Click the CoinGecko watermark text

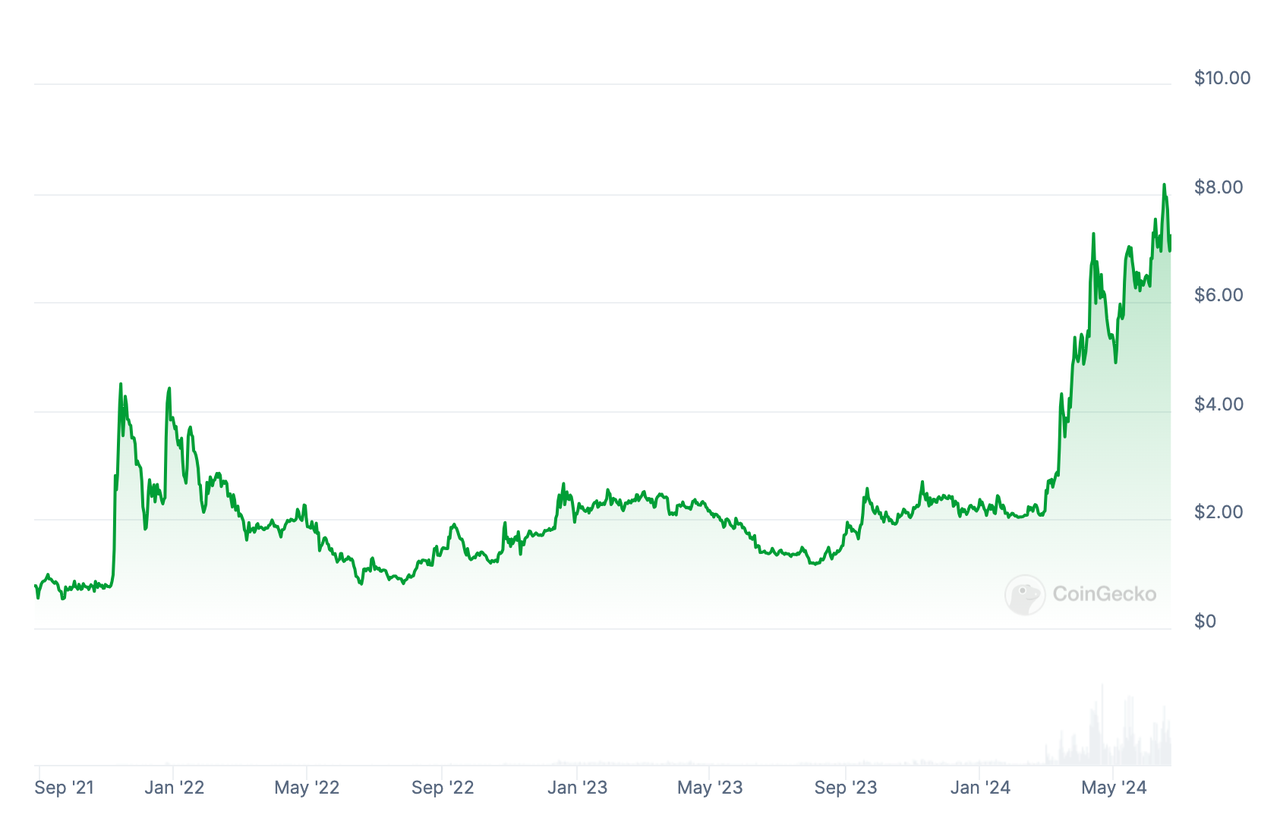(x=1104, y=594)
